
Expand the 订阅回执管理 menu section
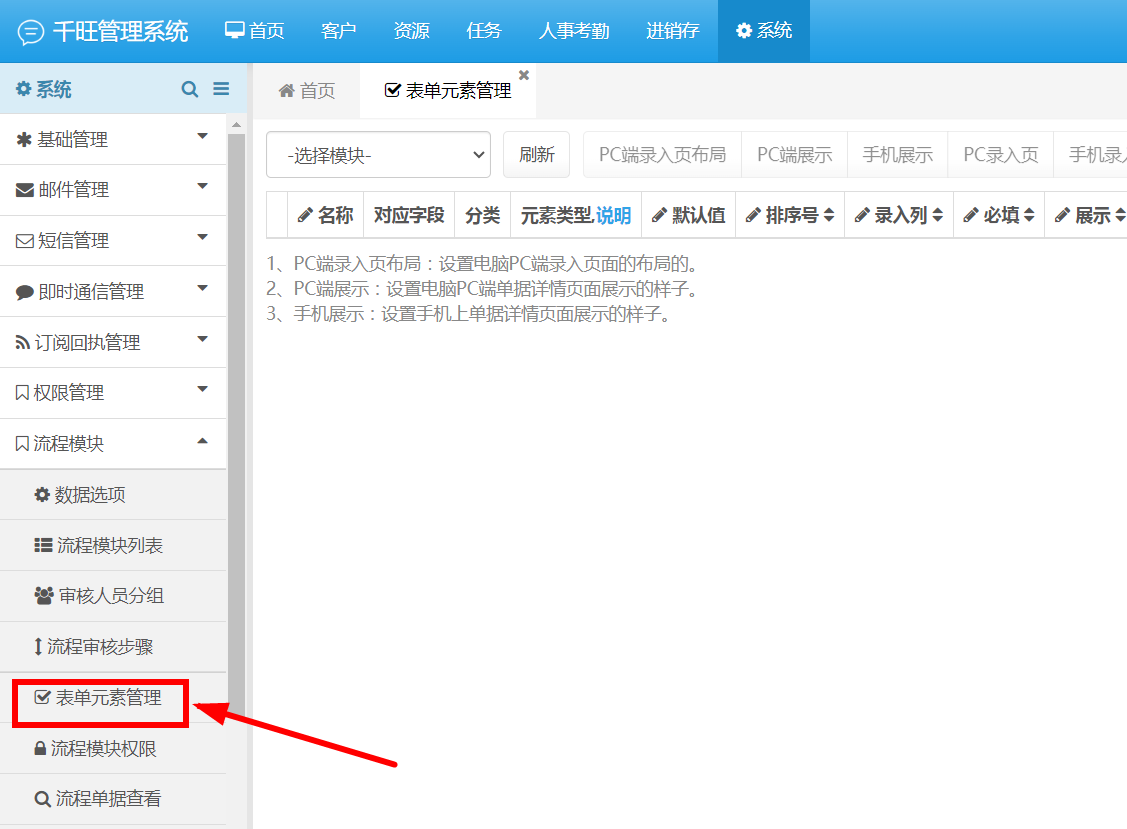(x=113, y=342)
